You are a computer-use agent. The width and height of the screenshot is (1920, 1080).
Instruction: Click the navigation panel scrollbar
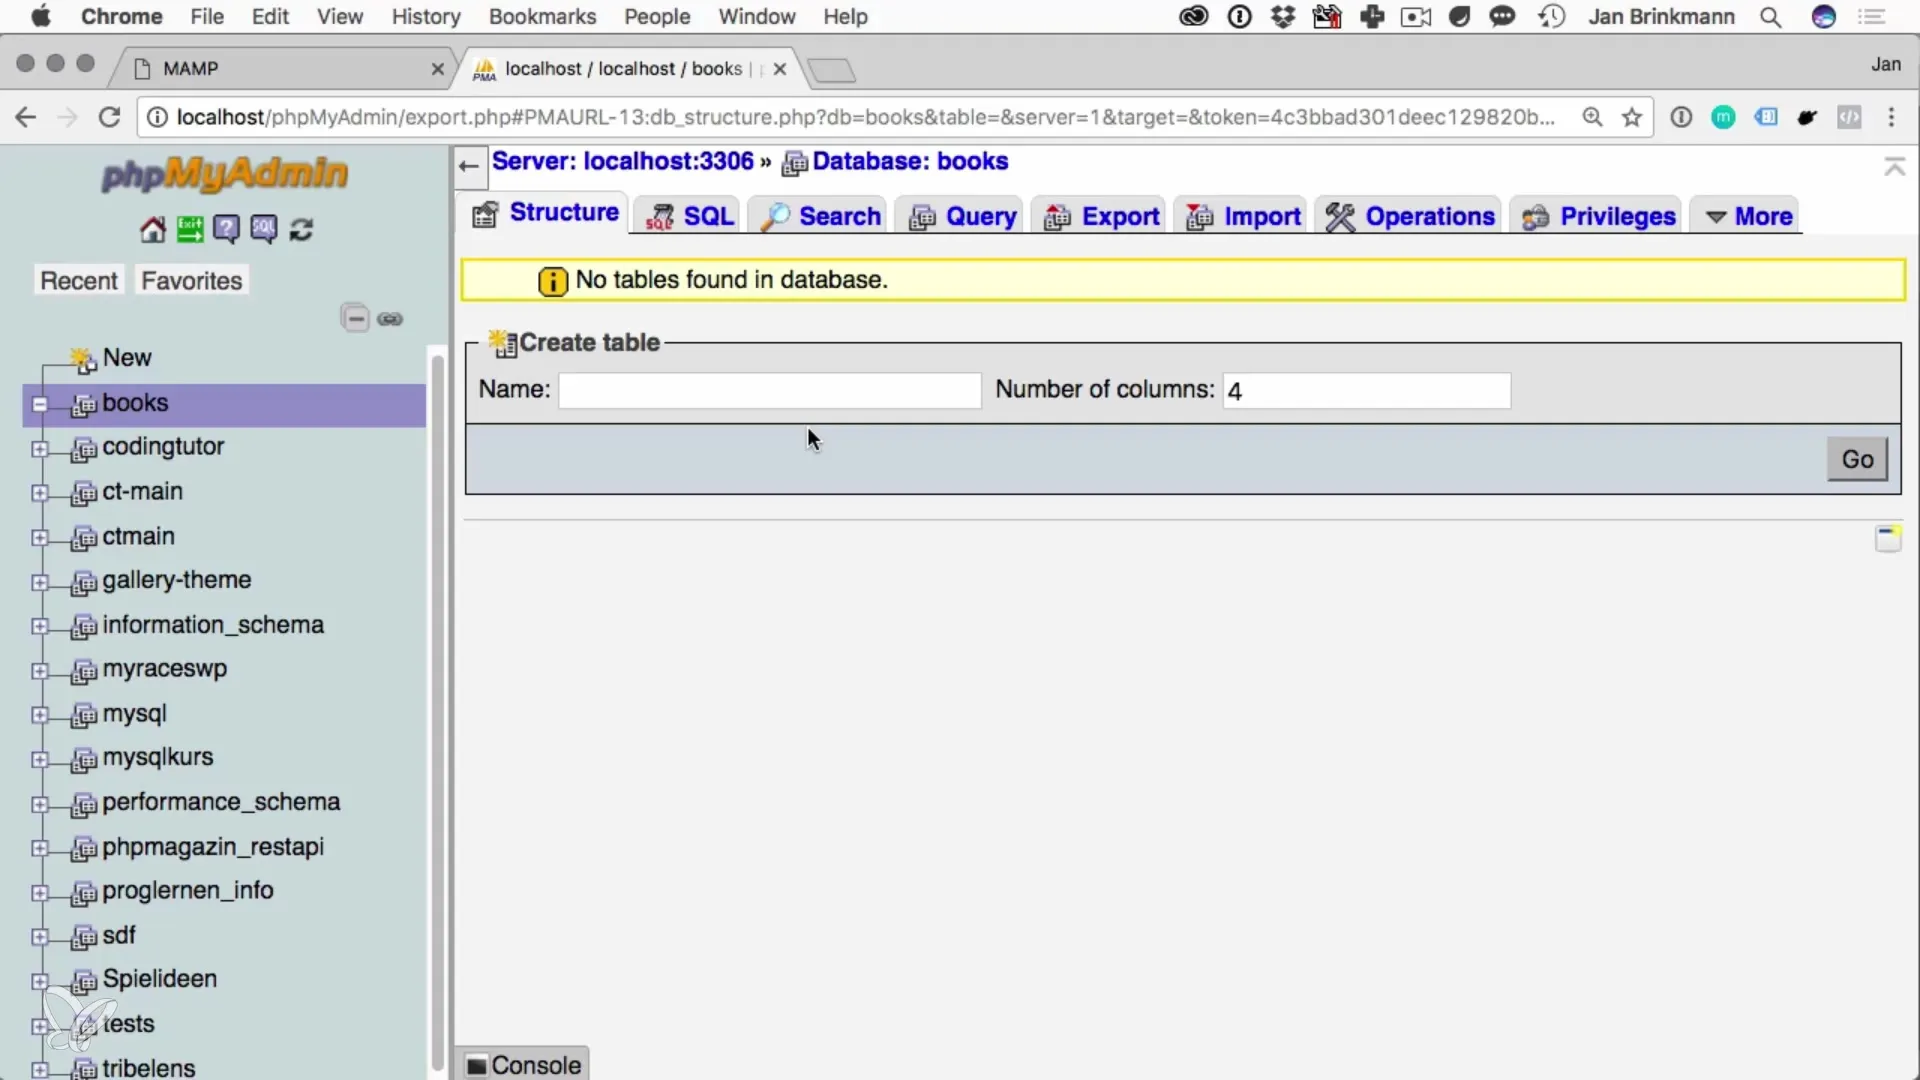coord(437,712)
